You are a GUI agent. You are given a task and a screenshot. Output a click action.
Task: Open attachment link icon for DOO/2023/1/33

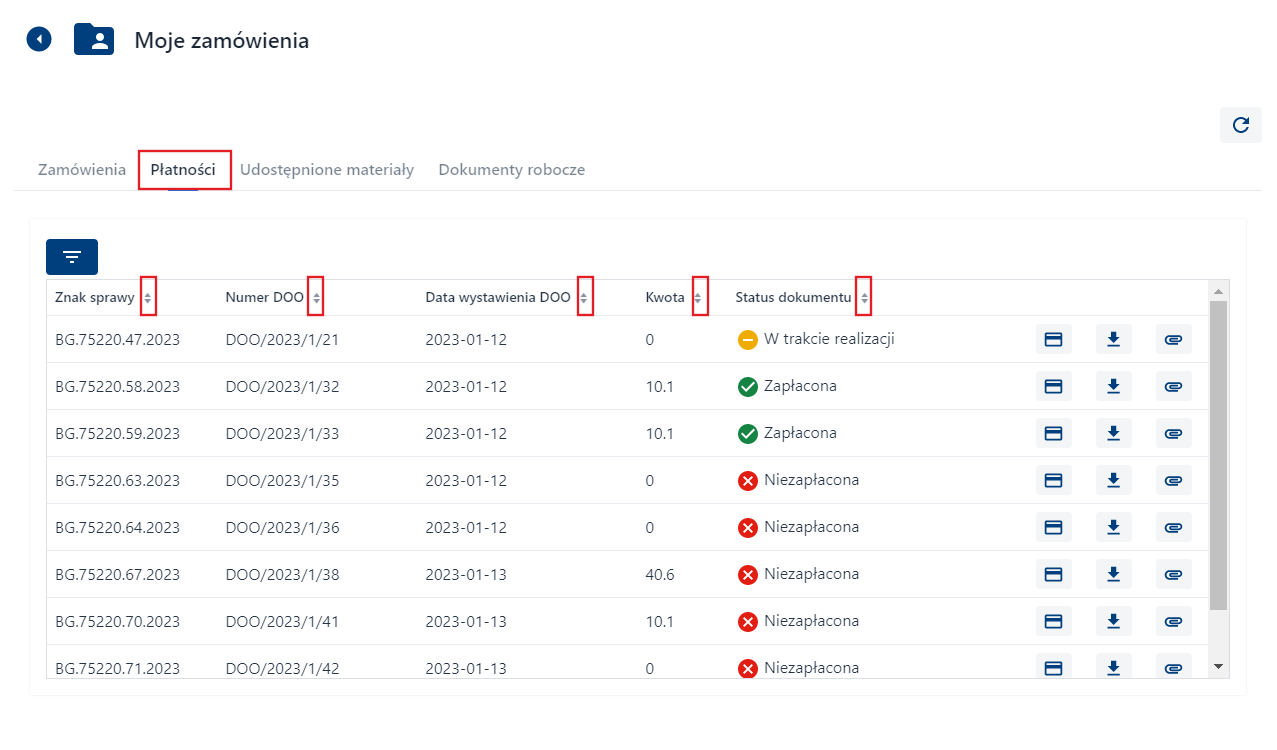tap(1173, 433)
